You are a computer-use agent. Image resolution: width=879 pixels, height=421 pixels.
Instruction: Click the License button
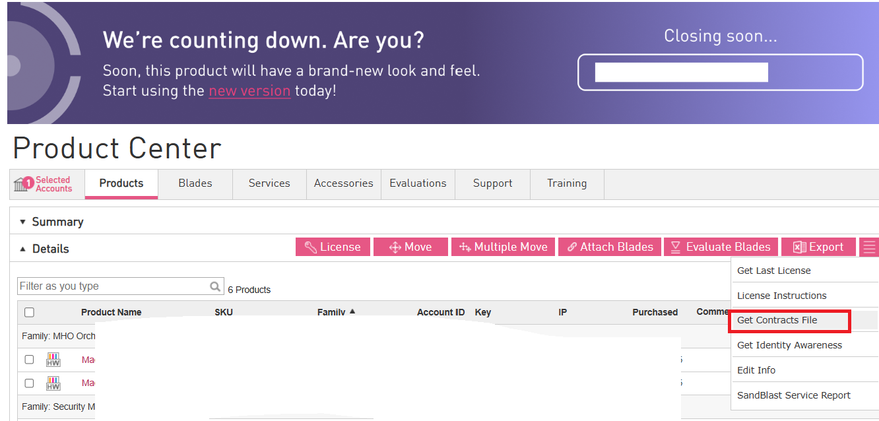tap(333, 247)
